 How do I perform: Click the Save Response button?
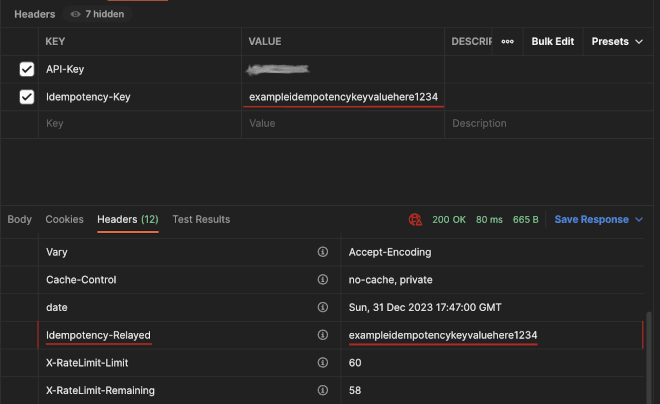591,219
